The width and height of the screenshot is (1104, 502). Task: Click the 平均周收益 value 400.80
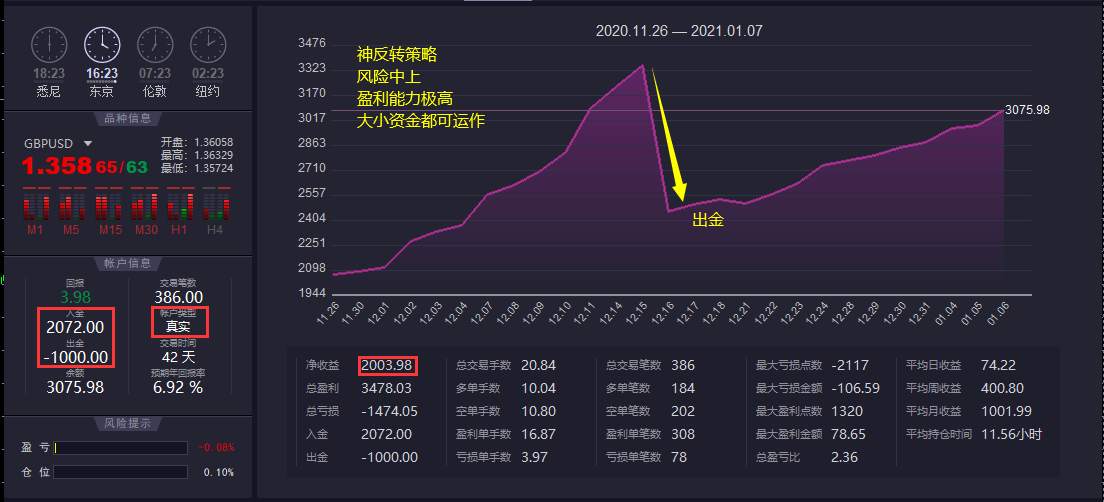click(x=1002, y=388)
